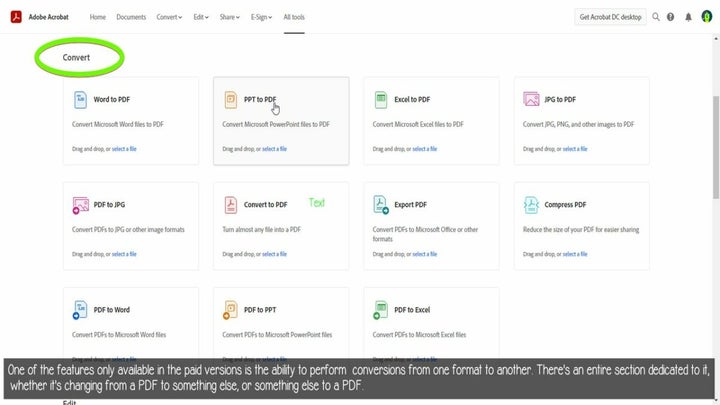Expand the Edit dropdown menu

[x=201, y=17]
